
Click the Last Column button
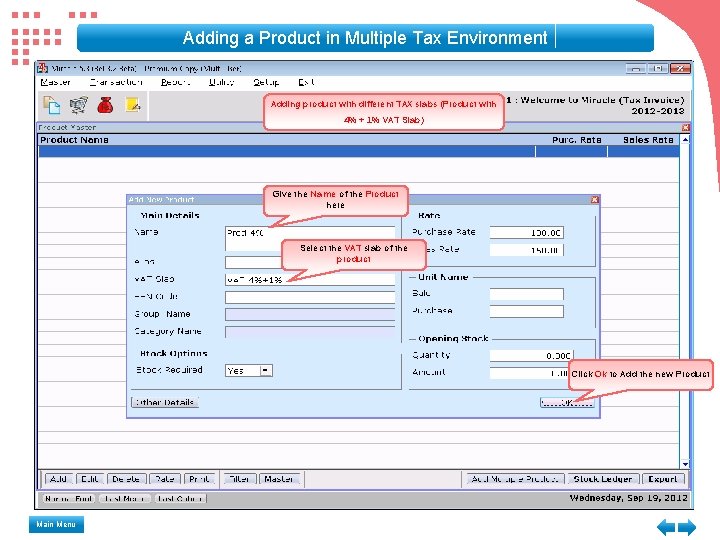180,498
